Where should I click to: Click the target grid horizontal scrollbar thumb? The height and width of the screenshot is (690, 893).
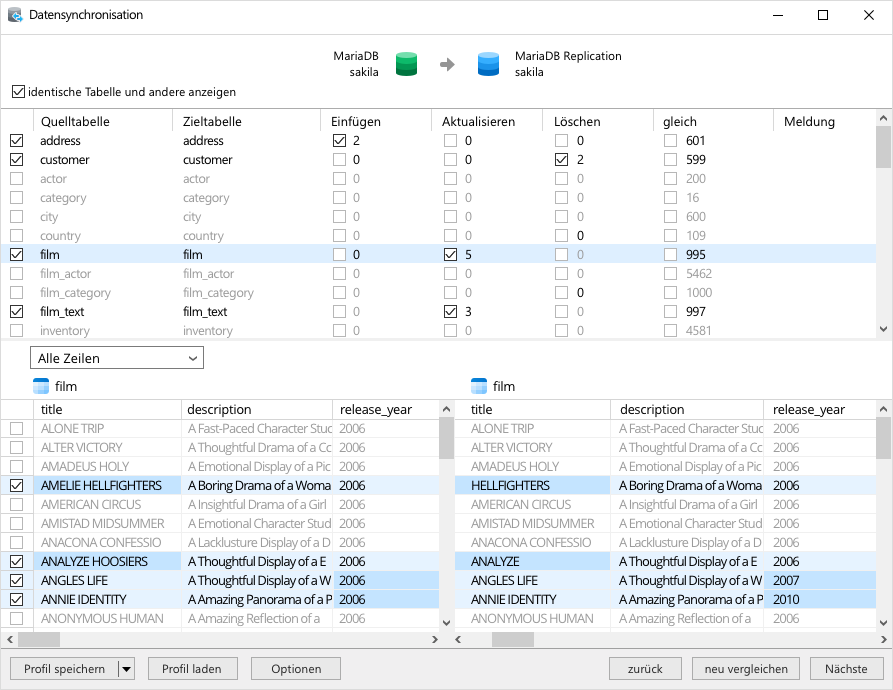(x=513, y=639)
